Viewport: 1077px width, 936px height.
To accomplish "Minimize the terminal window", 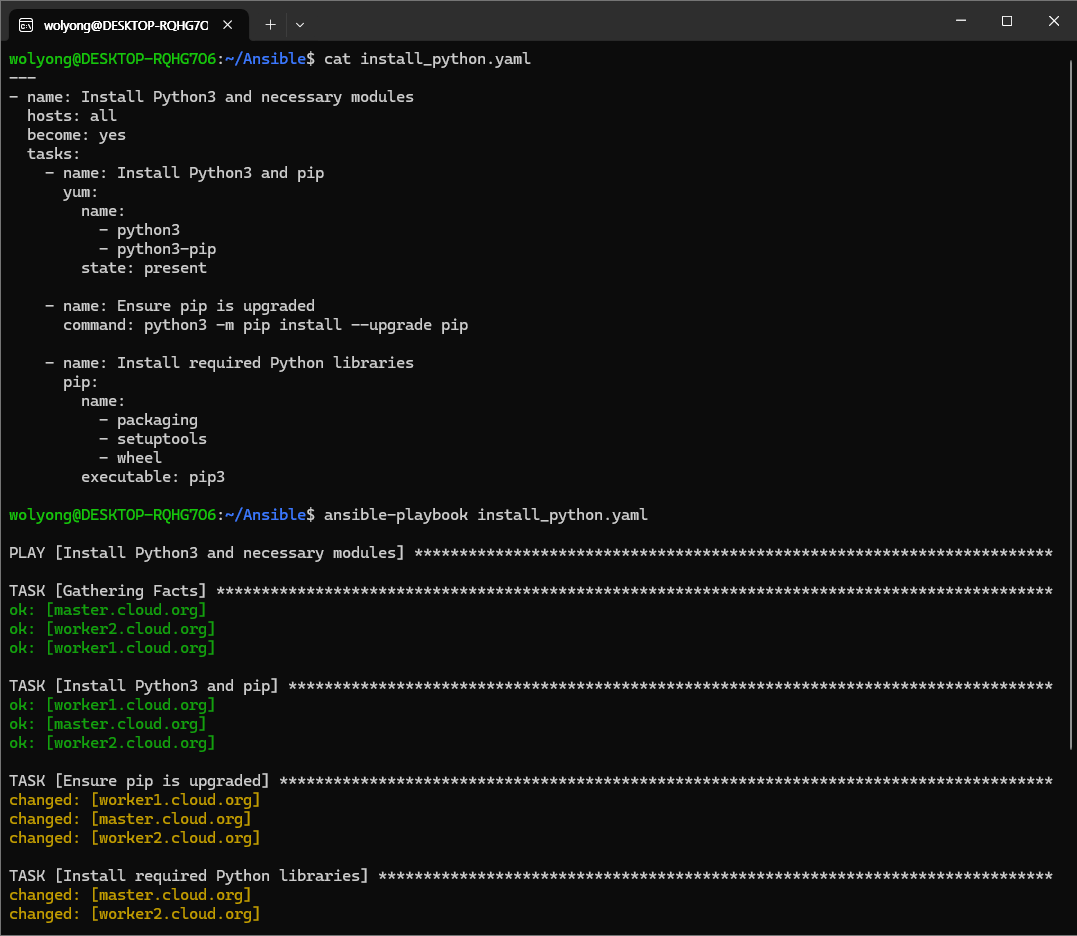I will tap(960, 21).
